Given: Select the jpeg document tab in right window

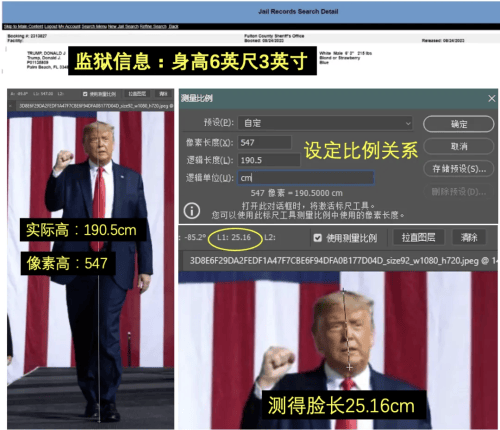Looking at the screenshot, I should (338, 261).
